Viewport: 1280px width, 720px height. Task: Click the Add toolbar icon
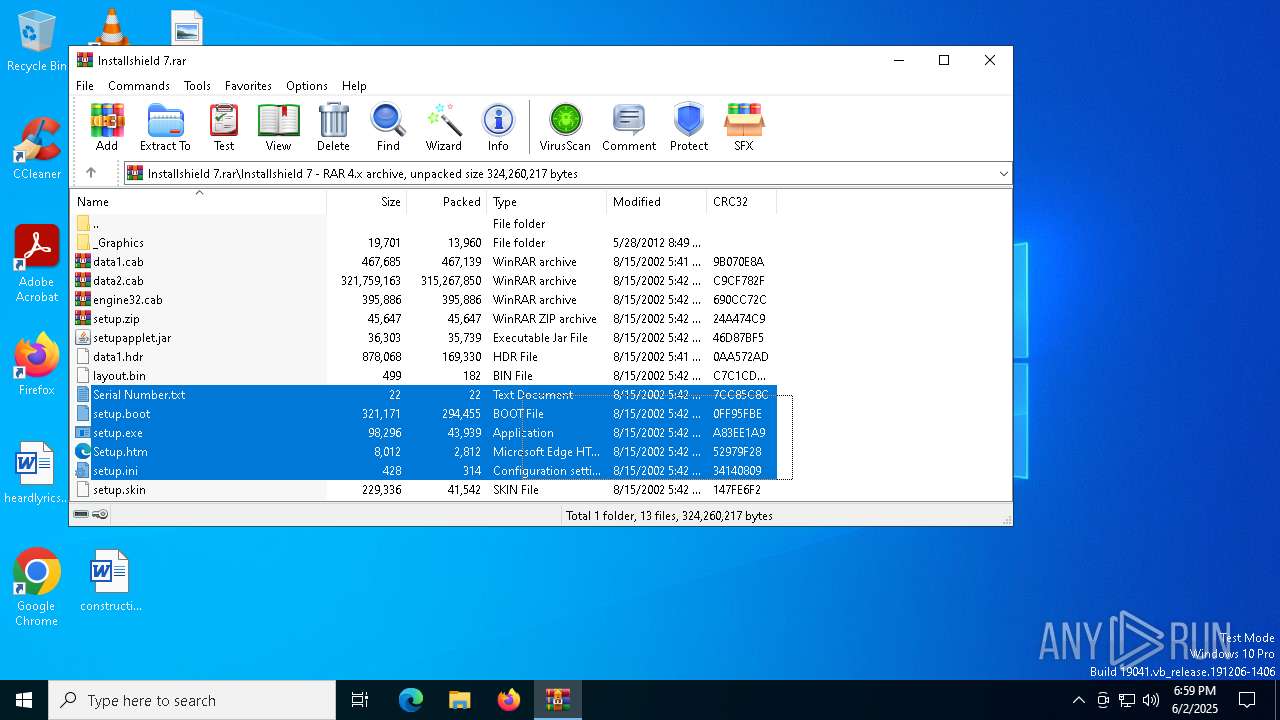[x=107, y=127]
